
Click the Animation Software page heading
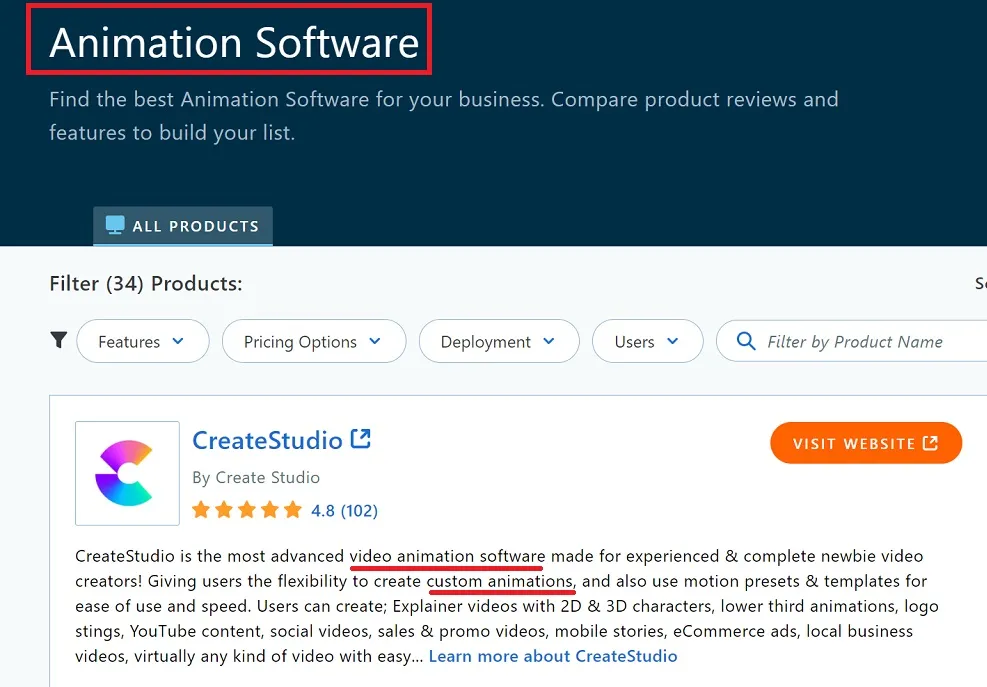(x=234, y=42)
